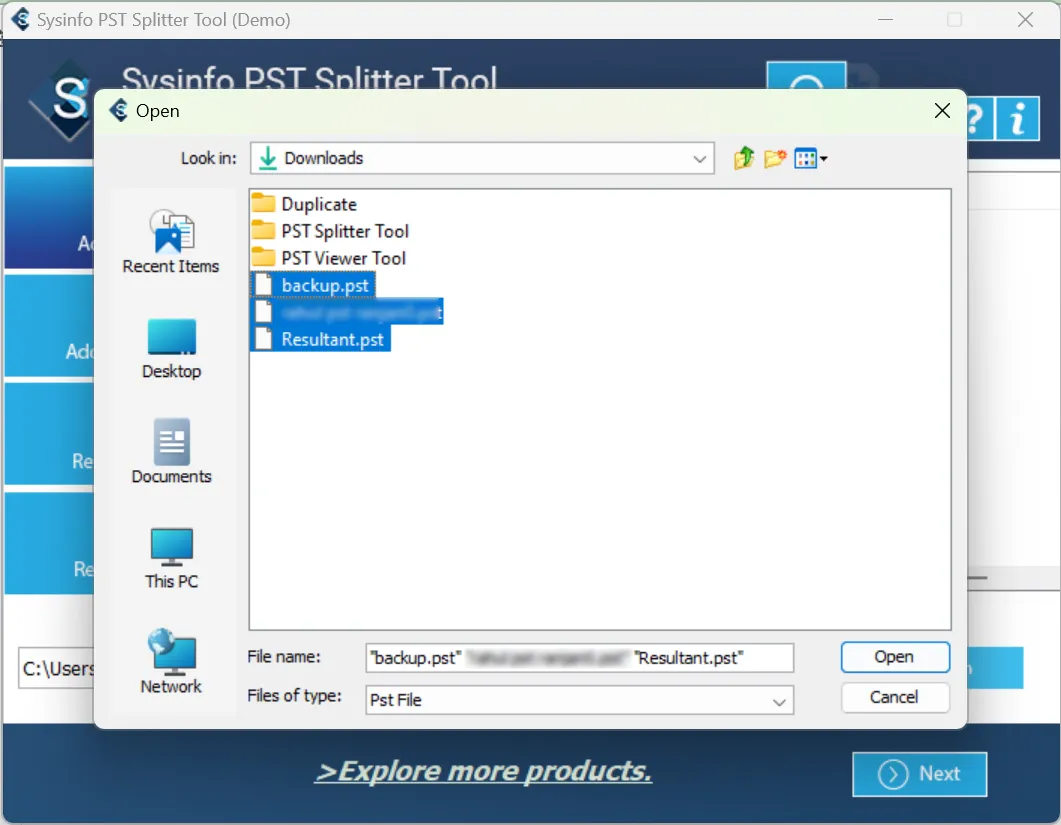Image resolution: width=1061 pixels, height=825 pixels.
Task: Open the view menu grid icon
Action: coord(810,158)
